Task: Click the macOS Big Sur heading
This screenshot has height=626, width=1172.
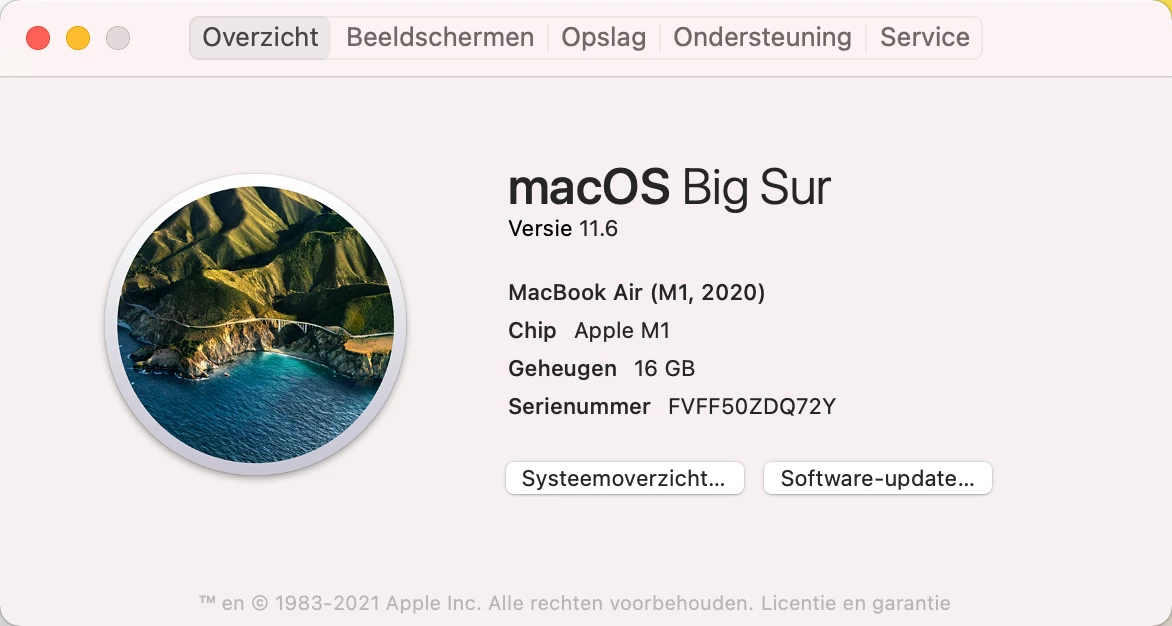Action: (x=669, y=188)
